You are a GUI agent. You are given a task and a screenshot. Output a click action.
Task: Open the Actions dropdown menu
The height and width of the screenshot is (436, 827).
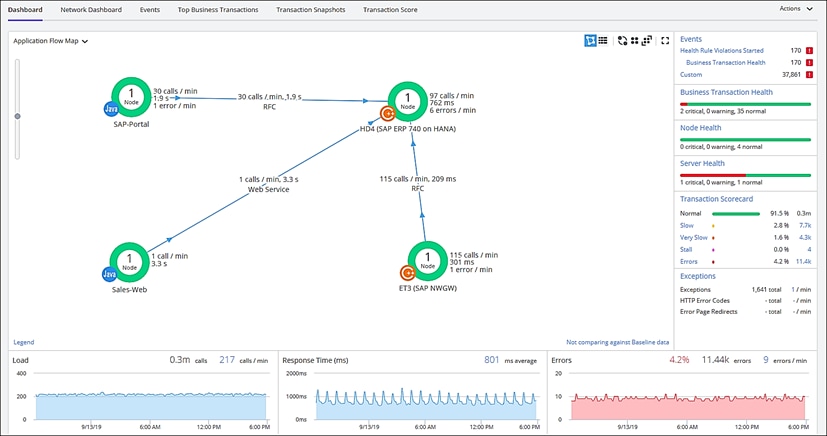point(795,9)
